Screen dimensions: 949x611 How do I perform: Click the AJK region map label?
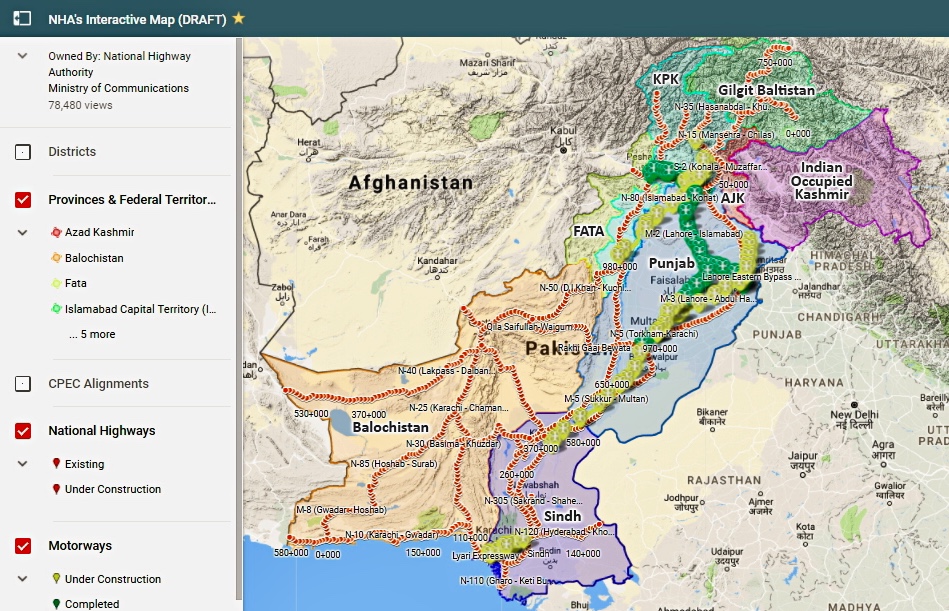tap(732, 198)
